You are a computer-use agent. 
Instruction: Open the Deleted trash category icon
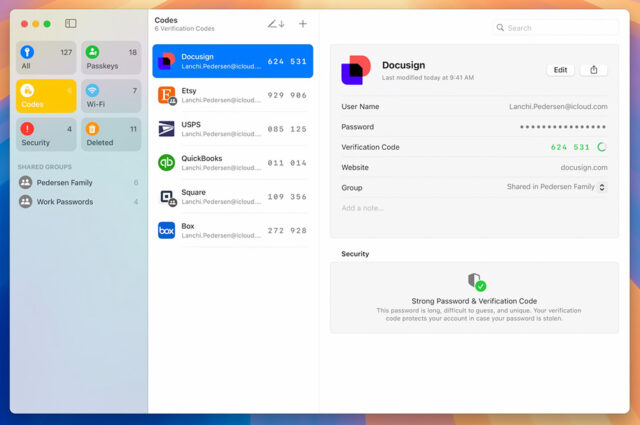[92, 129]
